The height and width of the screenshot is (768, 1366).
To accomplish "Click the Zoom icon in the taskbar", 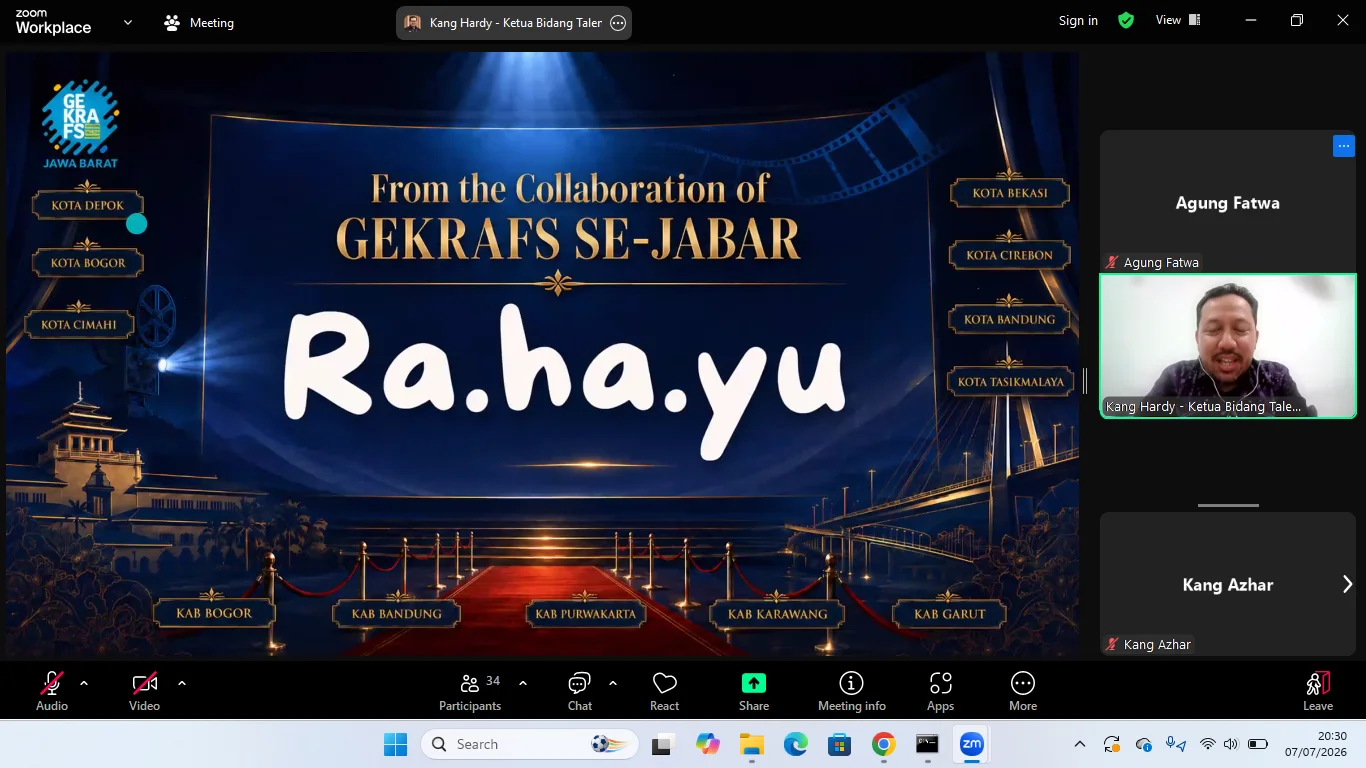I will (971, 744).
